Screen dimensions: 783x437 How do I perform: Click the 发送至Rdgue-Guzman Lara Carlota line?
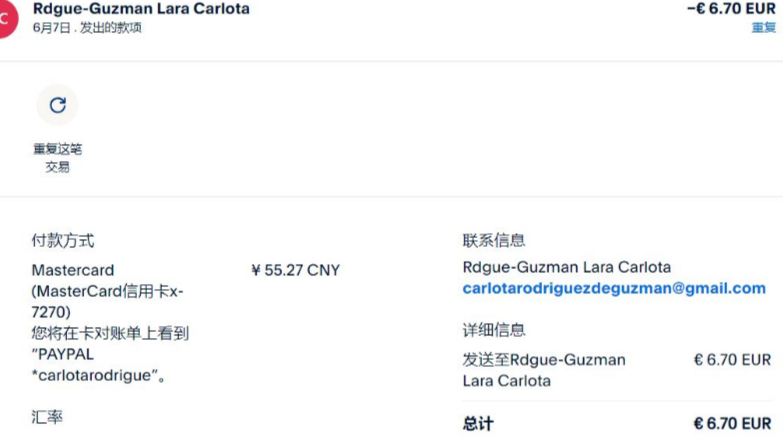(x=543, y=370)
